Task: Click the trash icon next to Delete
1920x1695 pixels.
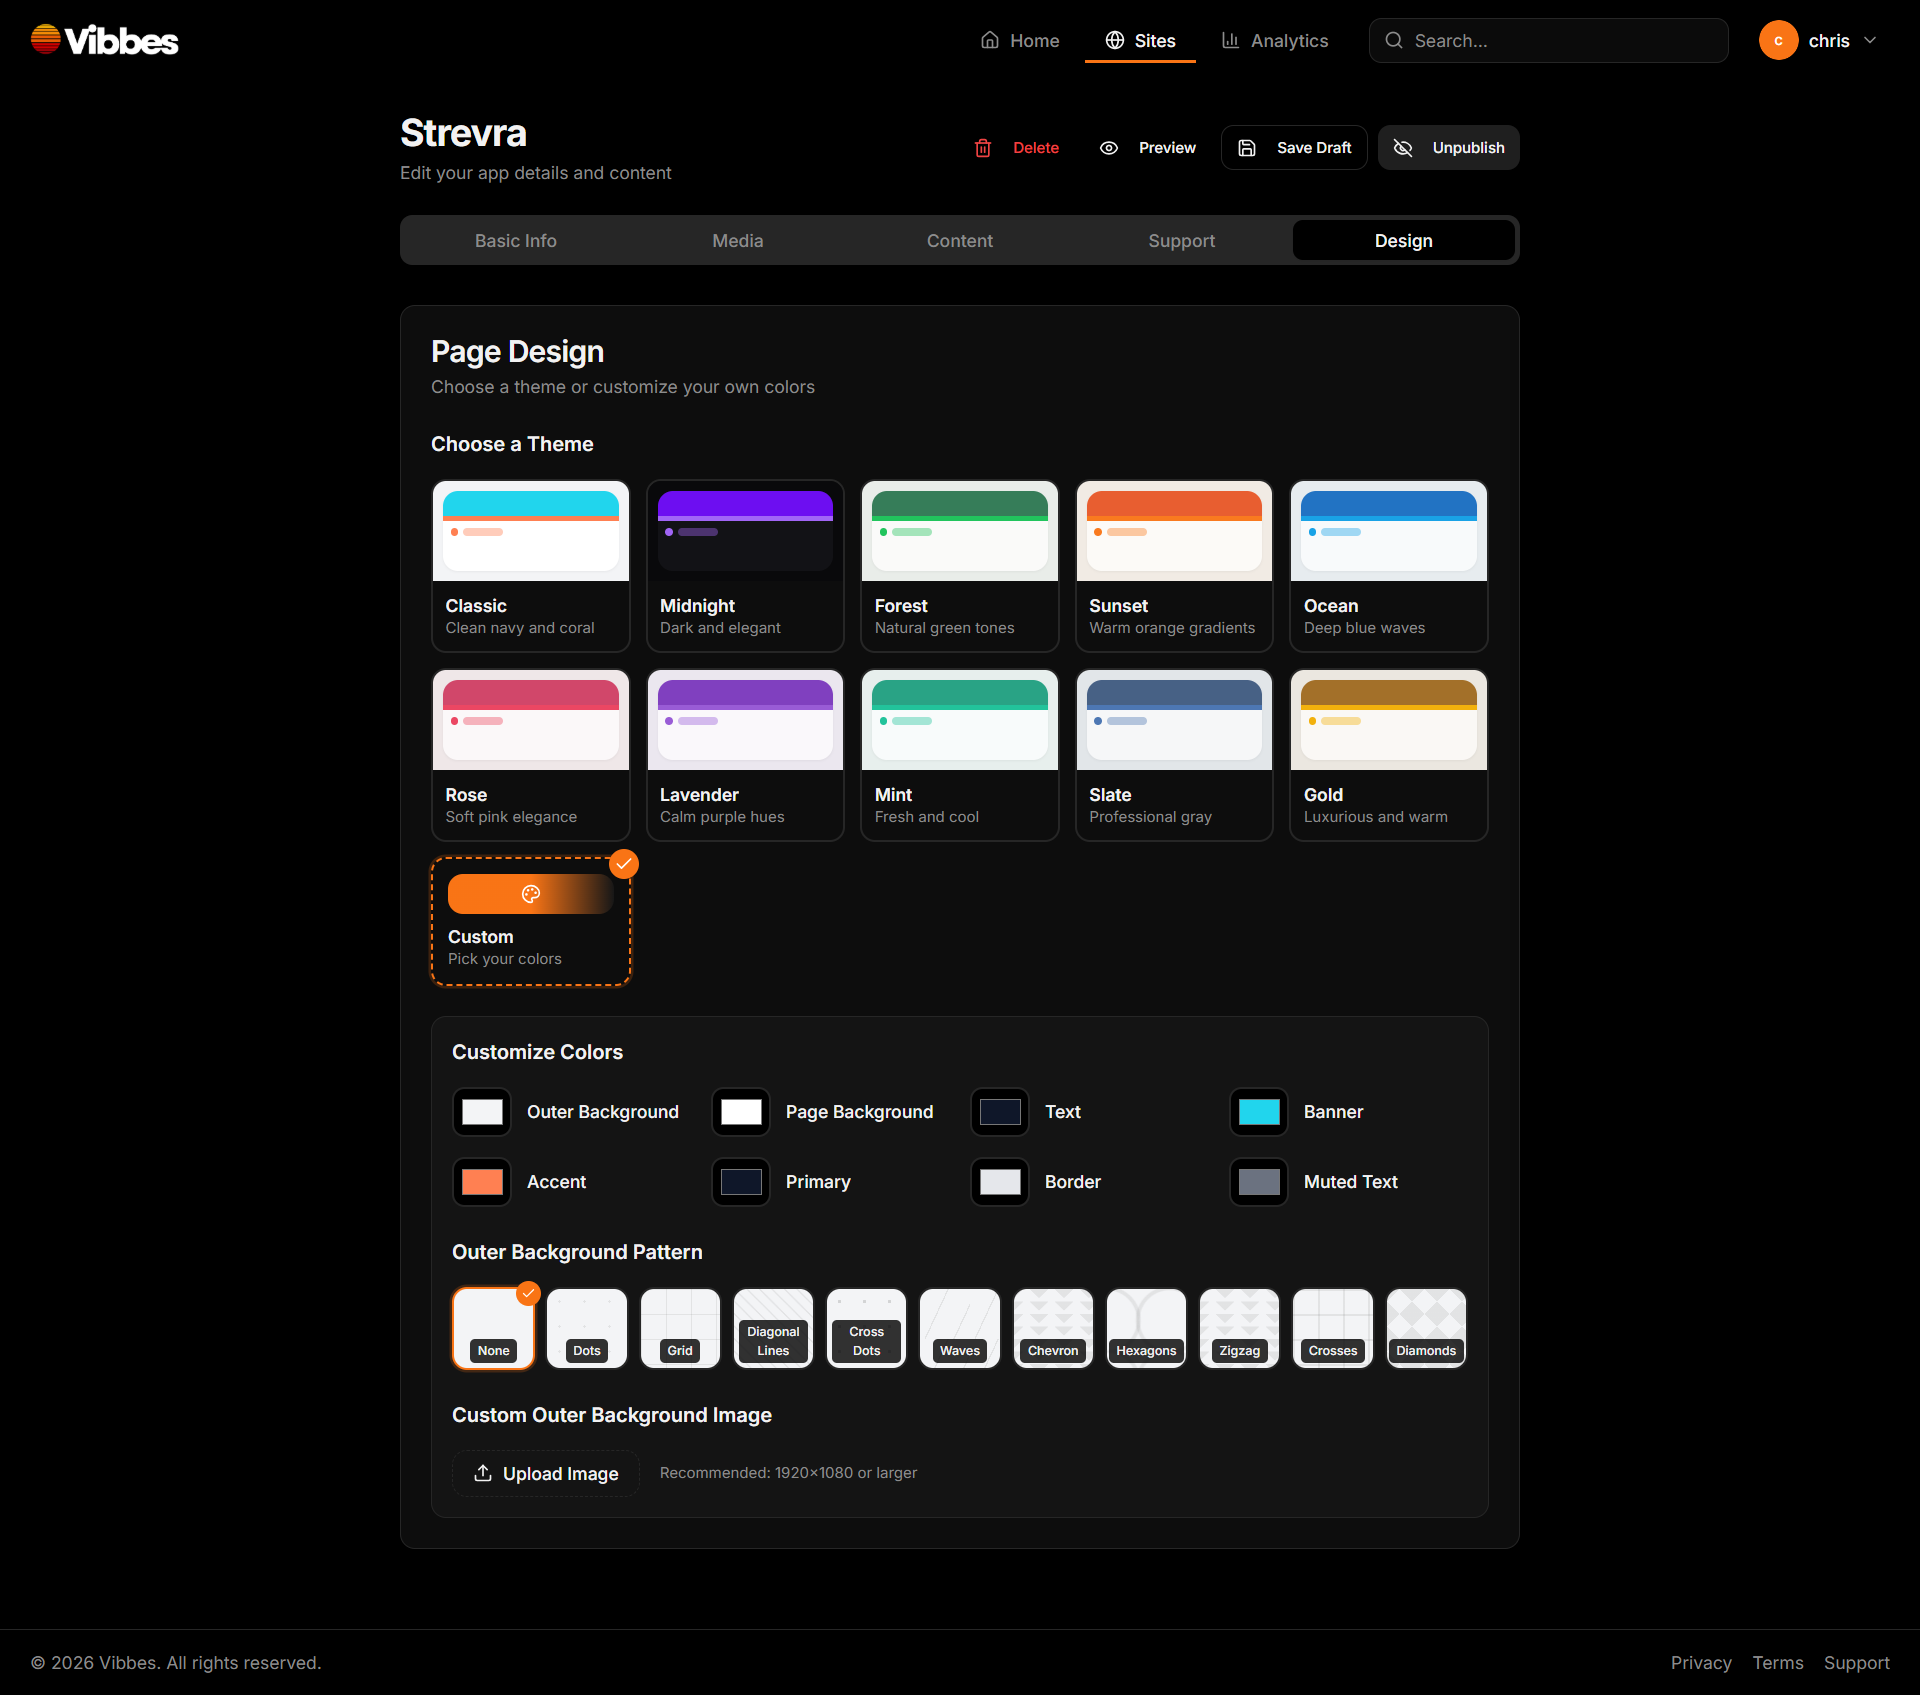Action: coord(983,147)
